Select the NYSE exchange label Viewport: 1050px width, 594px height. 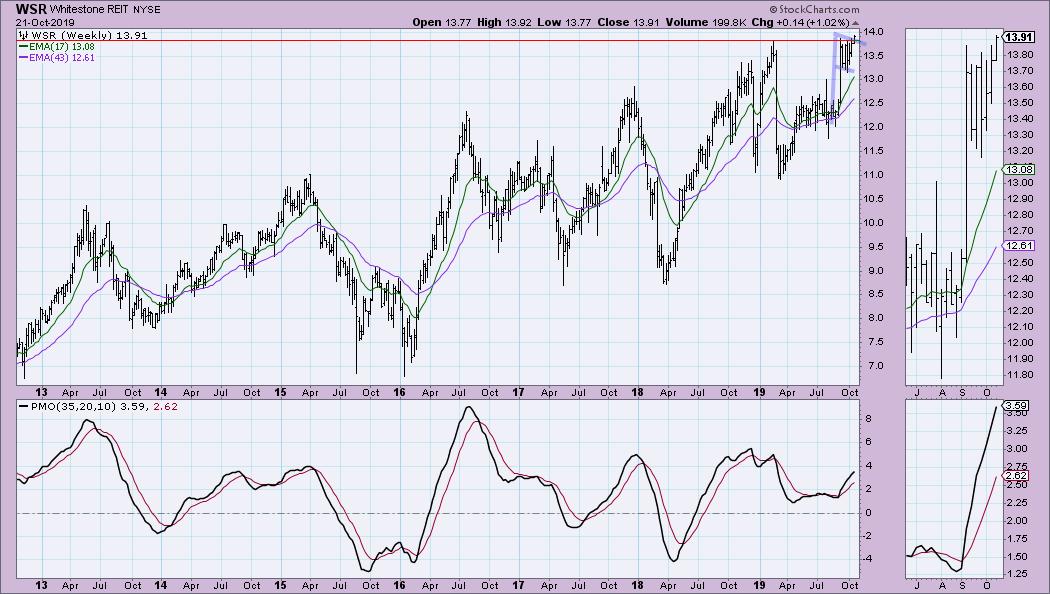coord(146,10)
